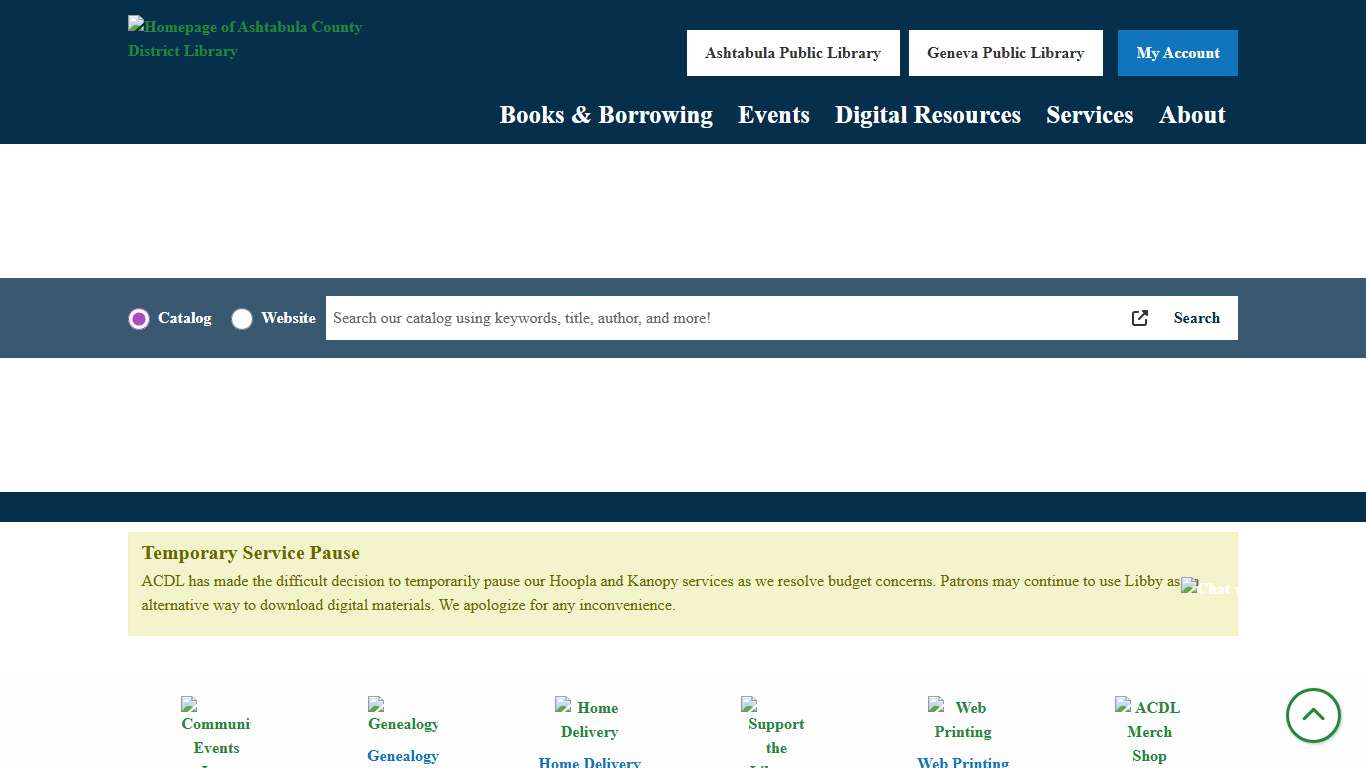Screen dimensions: 1366x768
Task: Expand the Services menu
Action: [1089, 115]
